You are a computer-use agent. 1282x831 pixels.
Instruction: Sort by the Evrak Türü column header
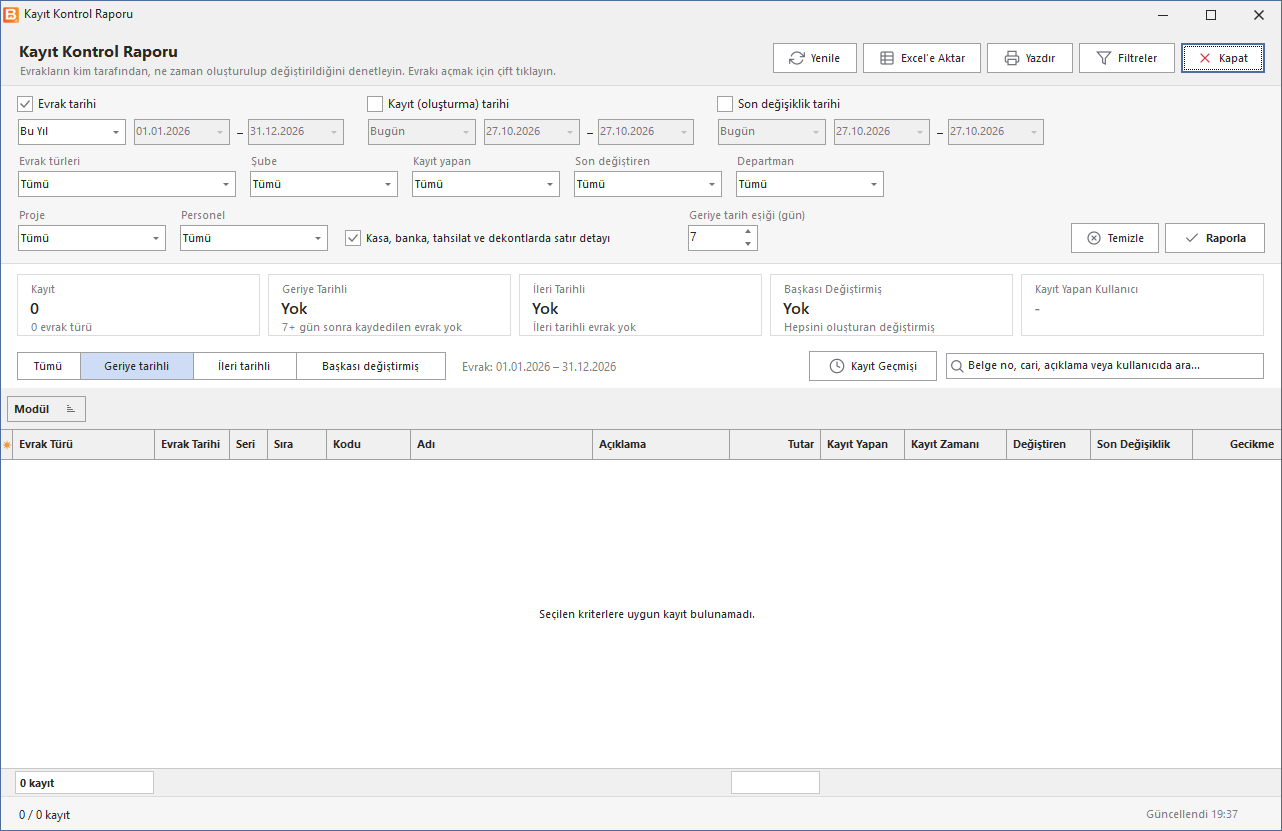[x=83, y=445]
